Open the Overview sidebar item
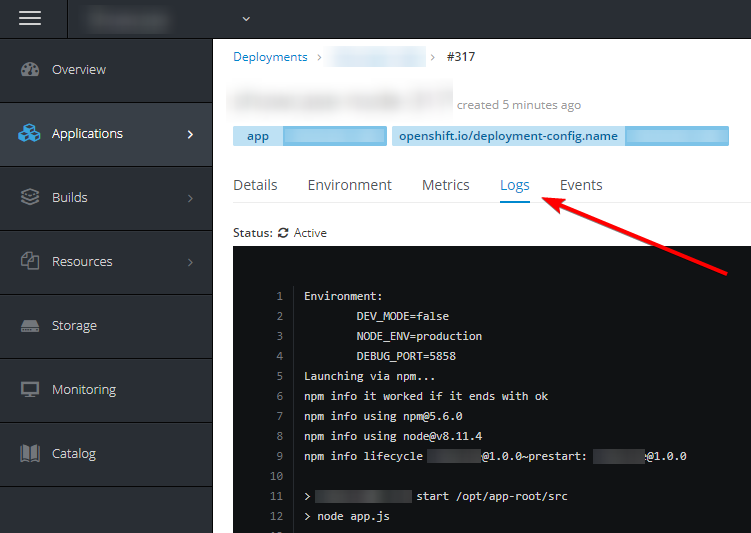751x533 pixels. [x=106, y=70]
